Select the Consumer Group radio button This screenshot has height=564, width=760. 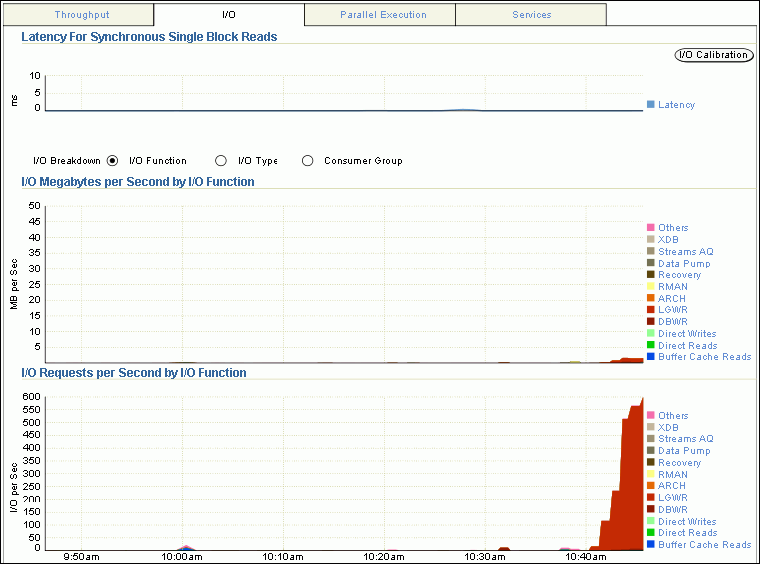click(x=308, y=161)
